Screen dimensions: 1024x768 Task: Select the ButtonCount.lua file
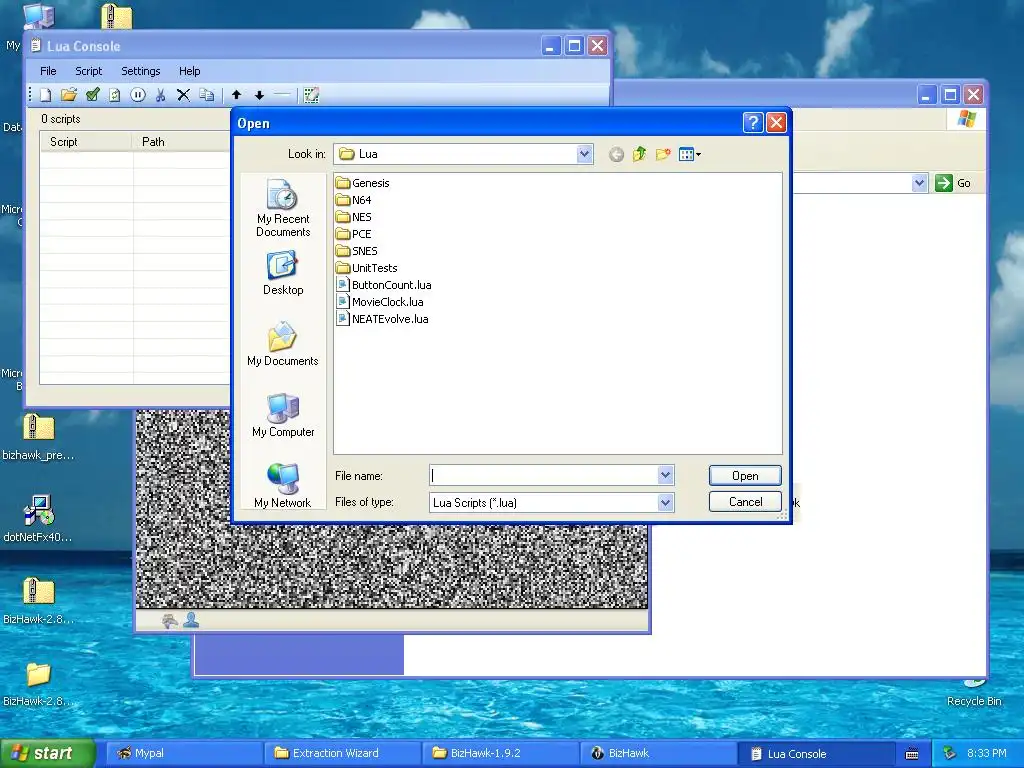click(x=383, y=285)
